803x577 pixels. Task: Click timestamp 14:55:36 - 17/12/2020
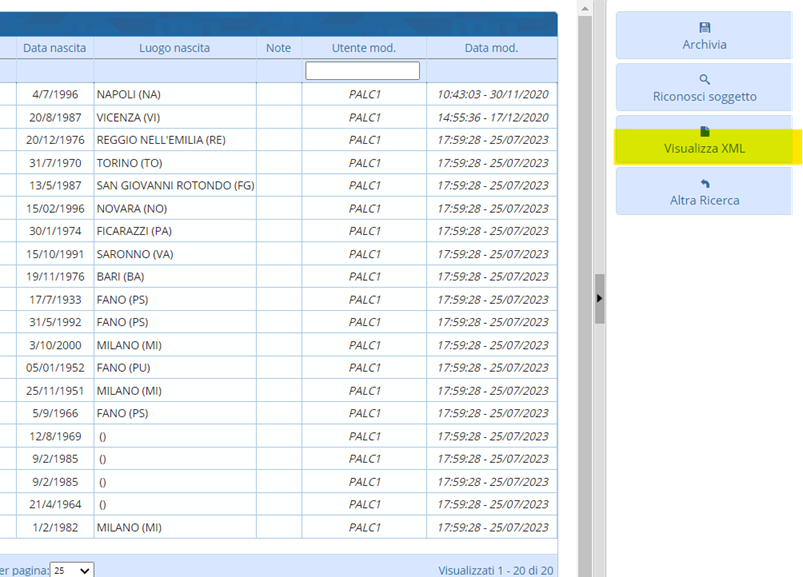click(x=493, y=117)
